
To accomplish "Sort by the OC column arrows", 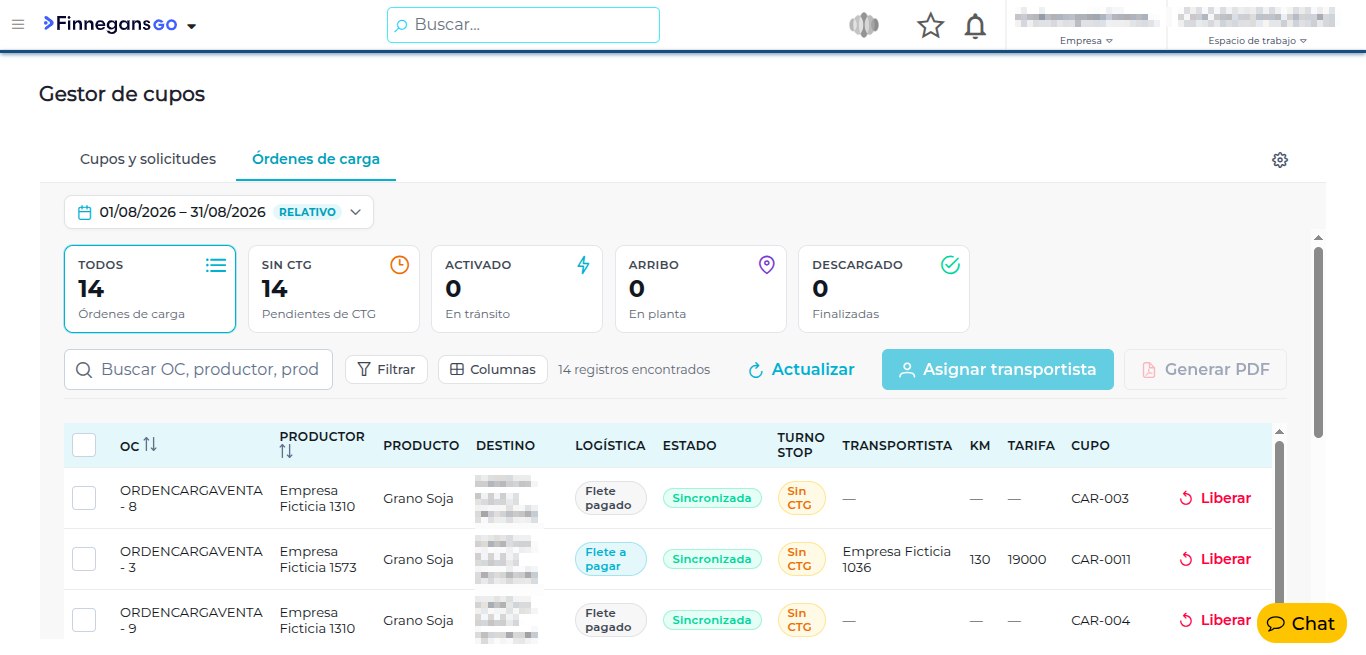I will pos(150,444).
